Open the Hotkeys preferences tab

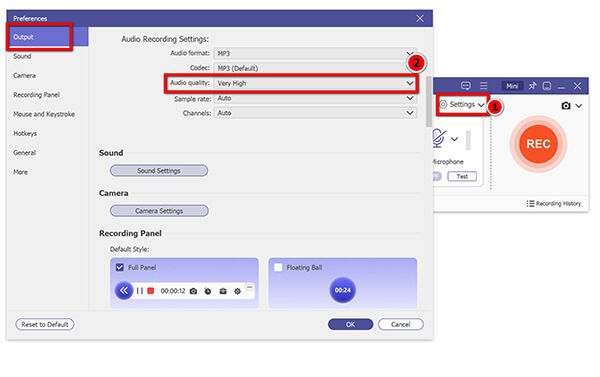click(25, 133)
